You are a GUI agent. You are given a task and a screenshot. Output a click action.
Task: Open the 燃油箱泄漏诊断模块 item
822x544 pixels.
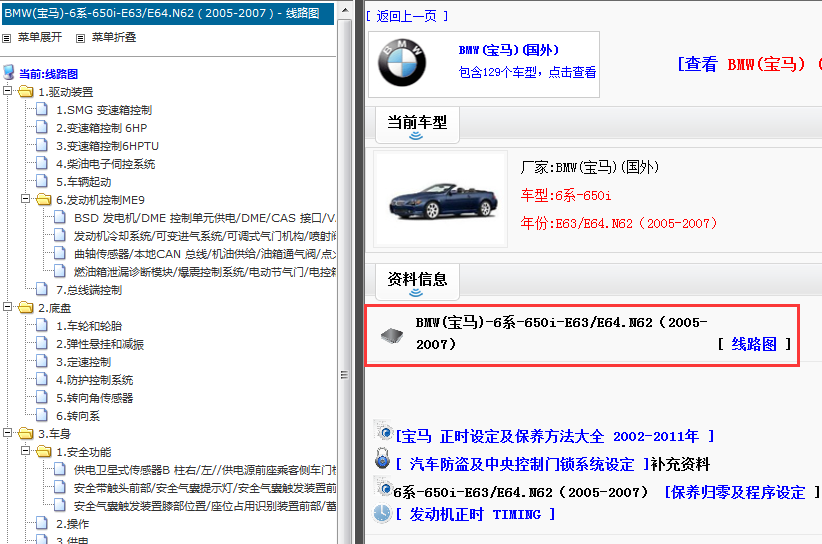pos(205,271)
